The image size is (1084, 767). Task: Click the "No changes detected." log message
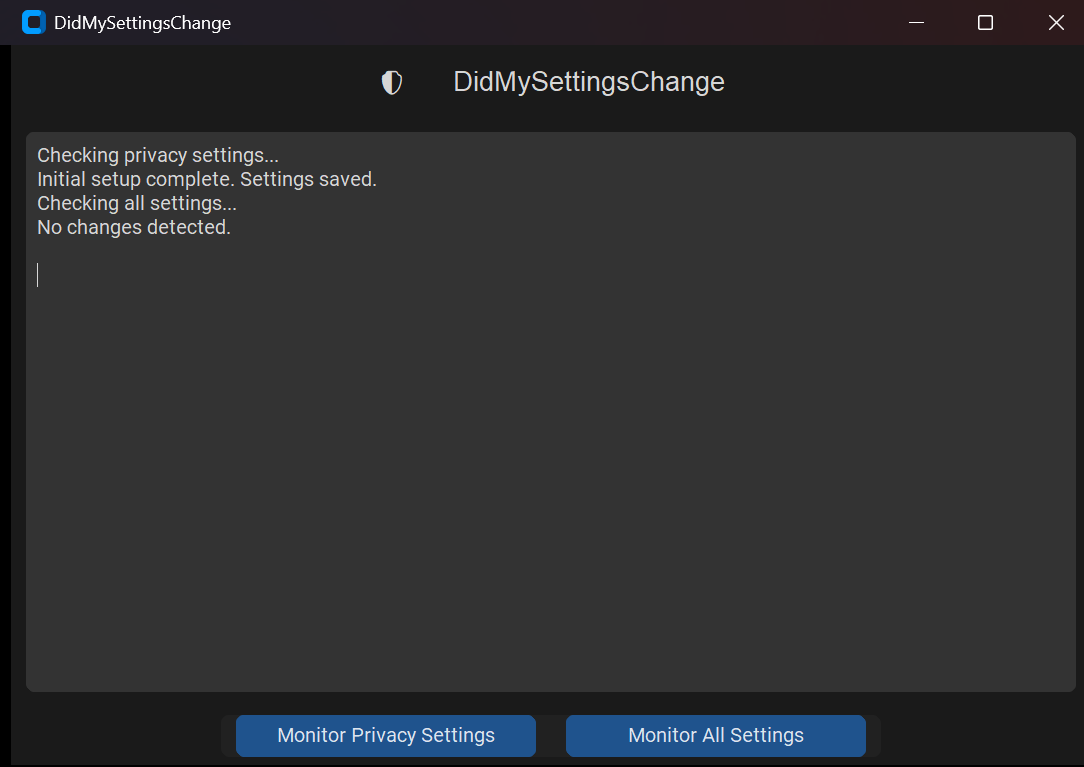[133, 228]
